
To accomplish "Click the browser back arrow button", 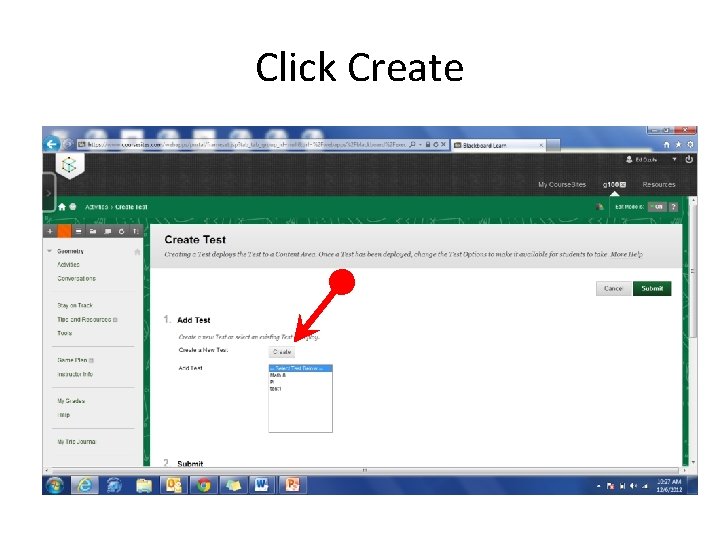I will [51, 144].
